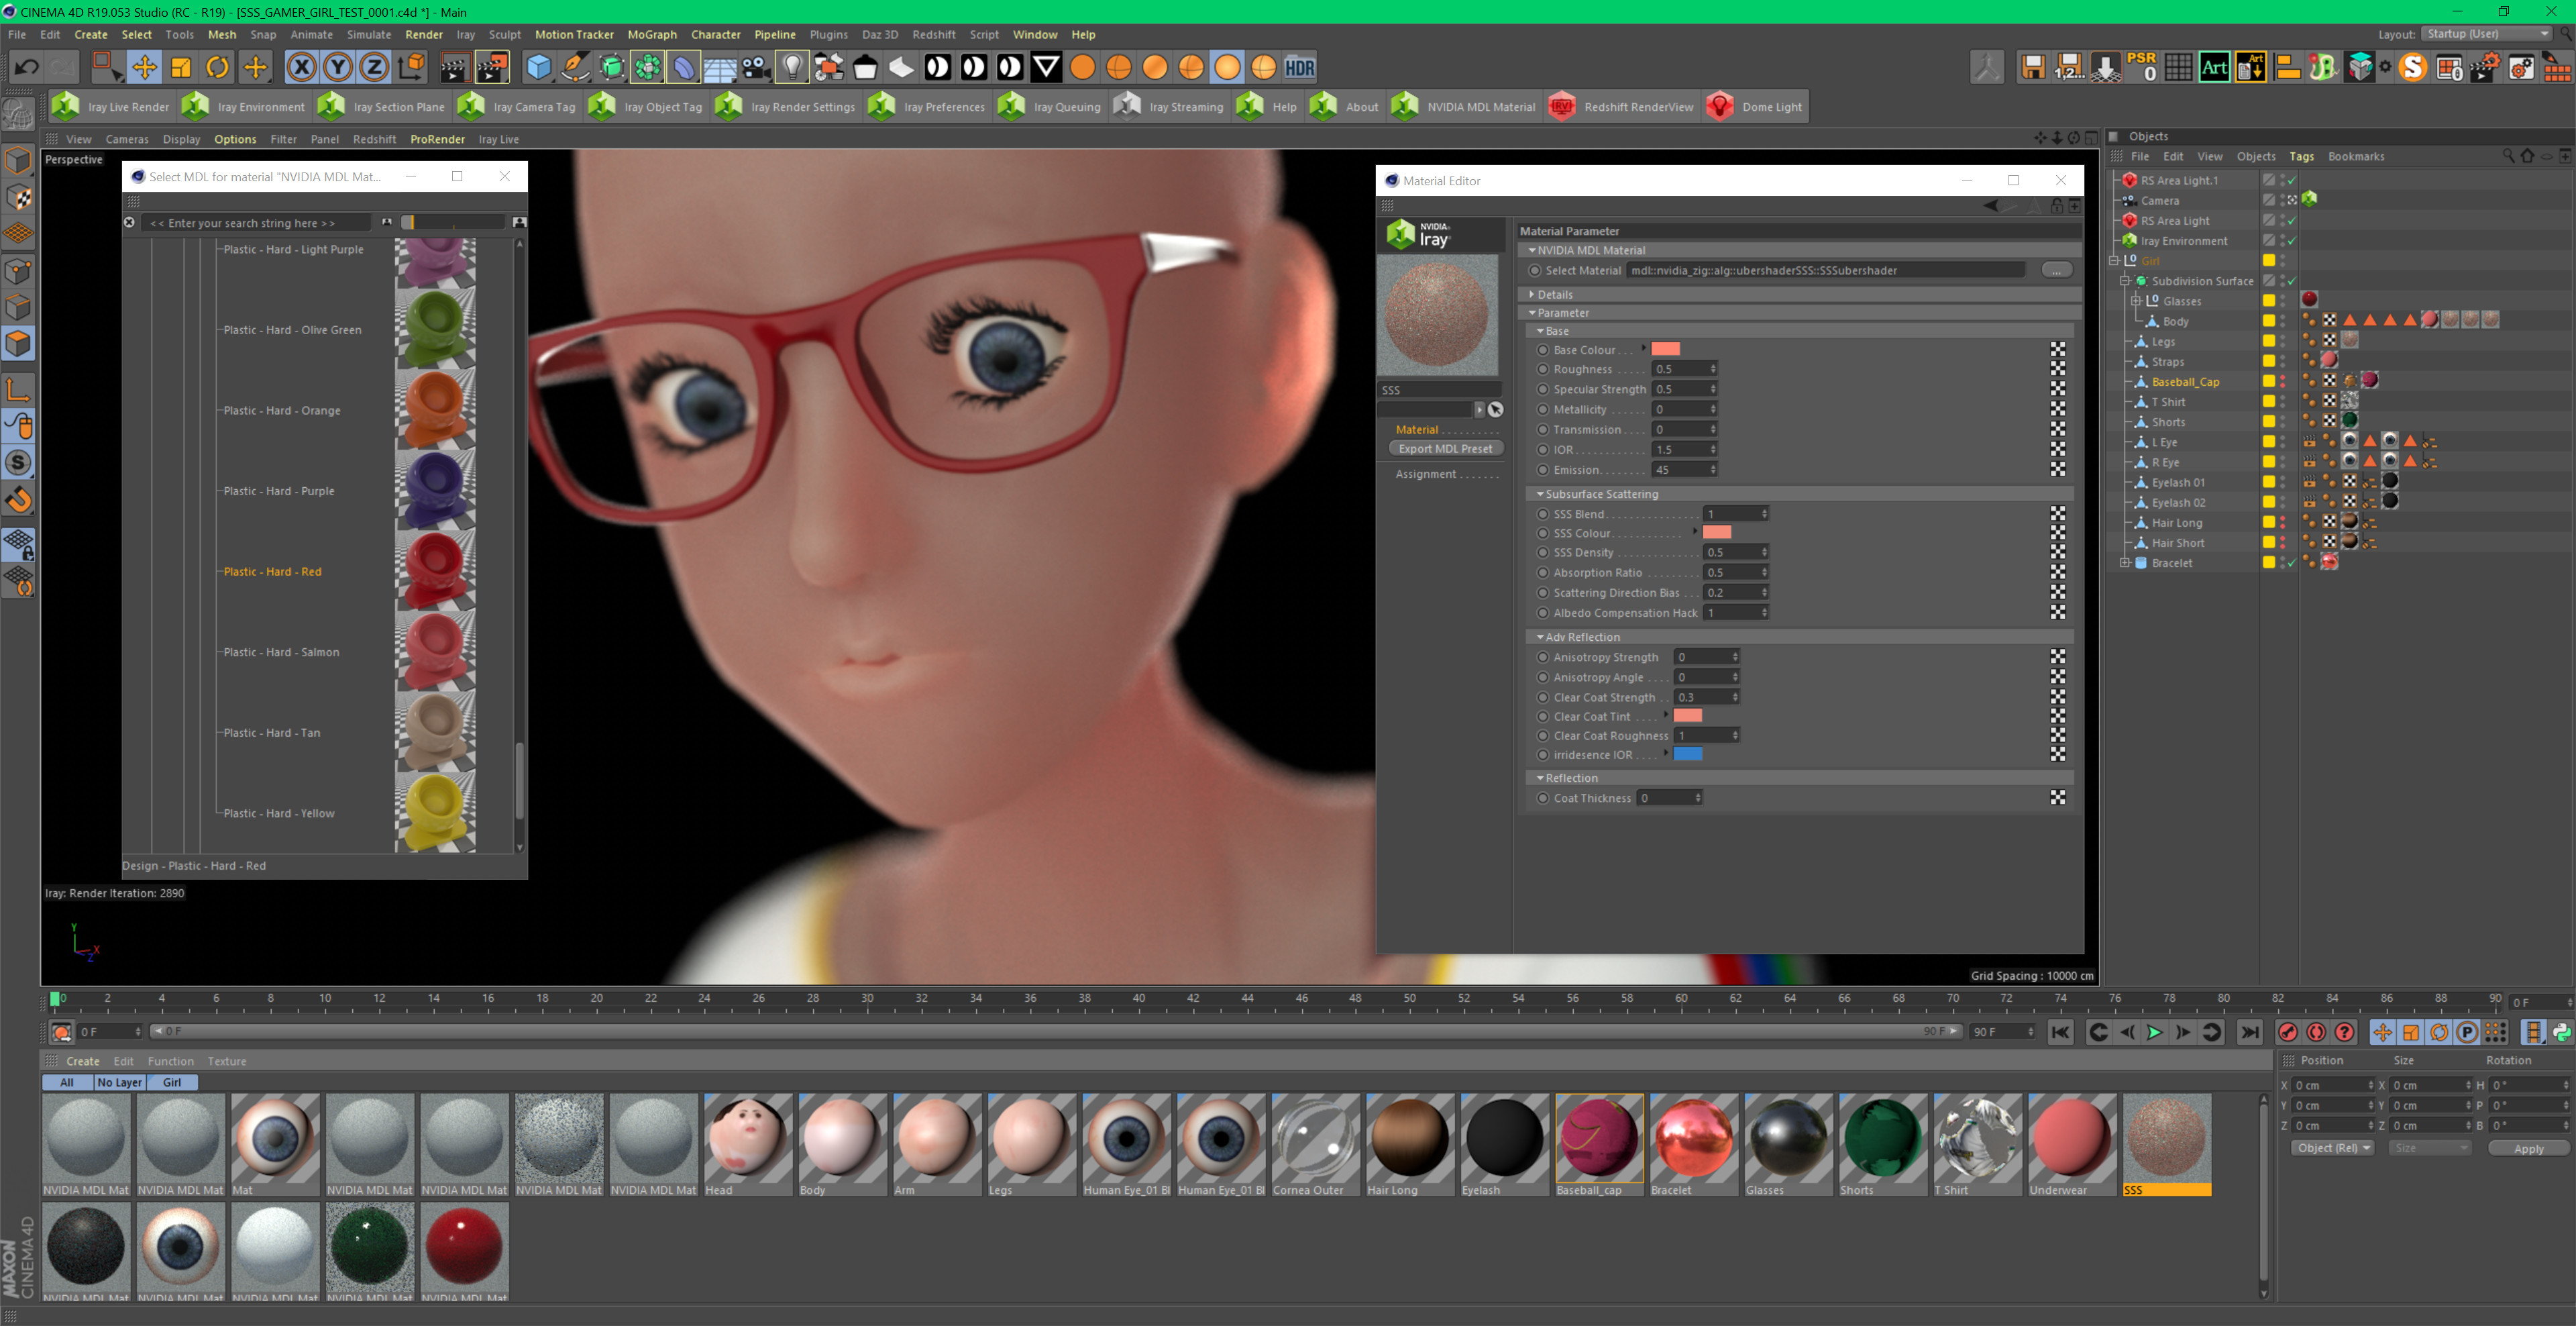Click the Undo arrow icon in toolbar
Screen dimensions: 2576x1326
pos(26,67)
